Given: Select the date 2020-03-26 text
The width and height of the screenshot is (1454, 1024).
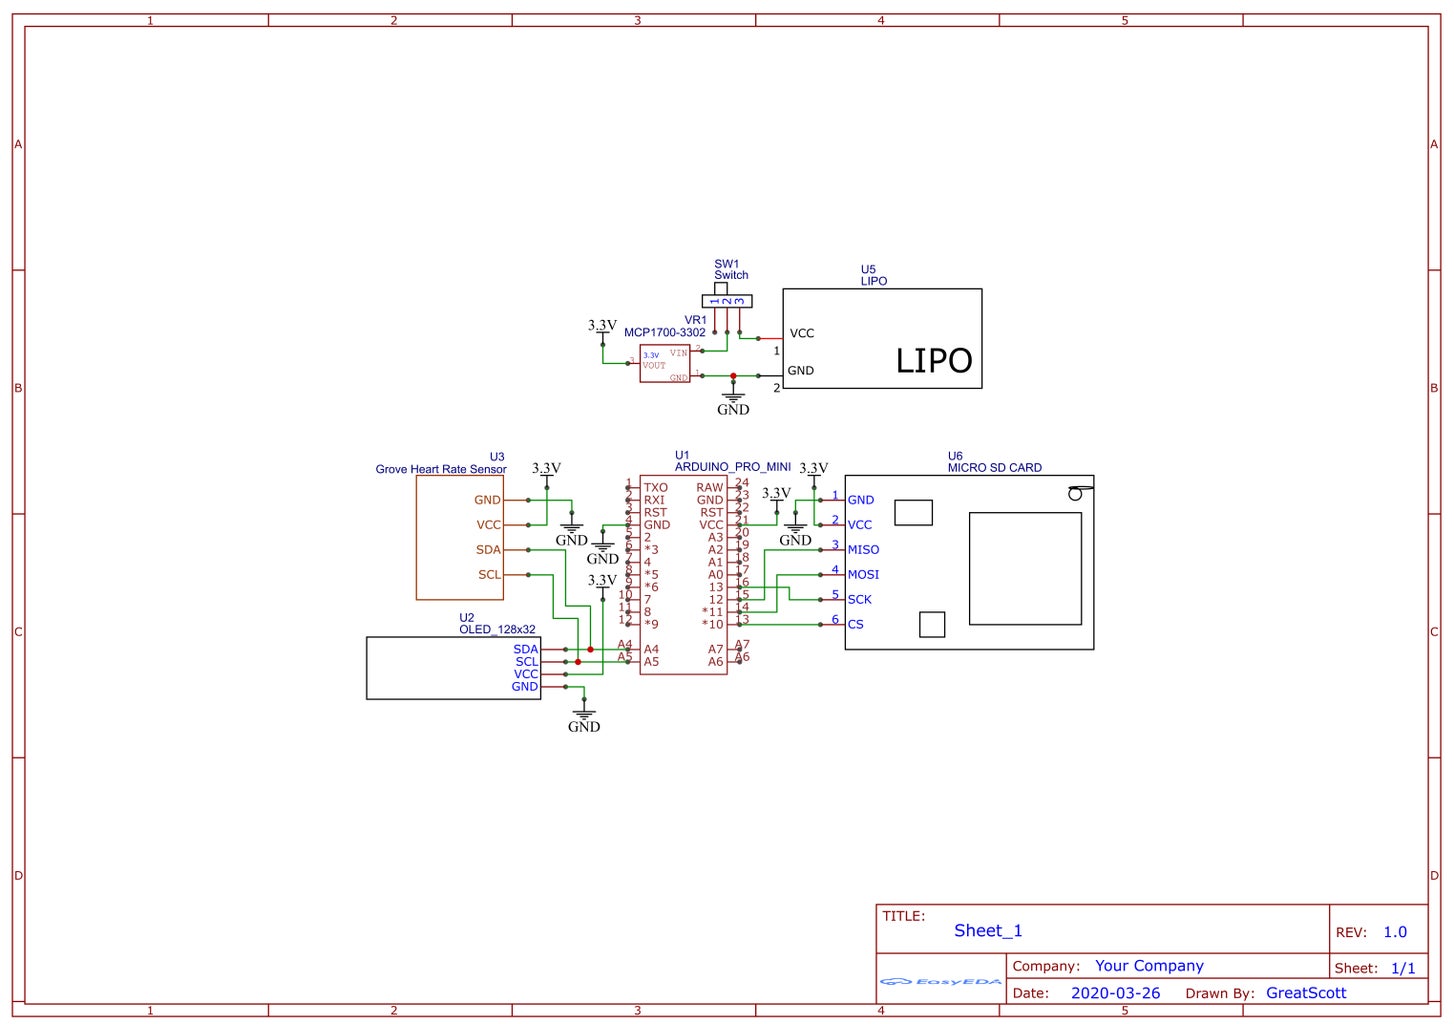Looking at the screenshot, I should pyautogui.click(x=1115, y=993).
